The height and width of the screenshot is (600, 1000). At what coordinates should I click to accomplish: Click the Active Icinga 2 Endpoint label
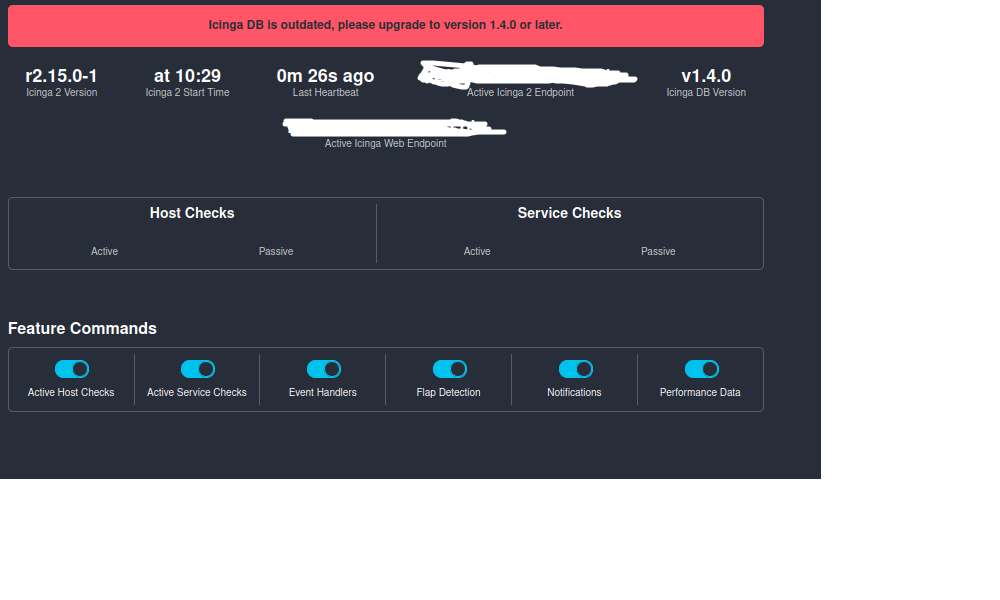[520, 92]
